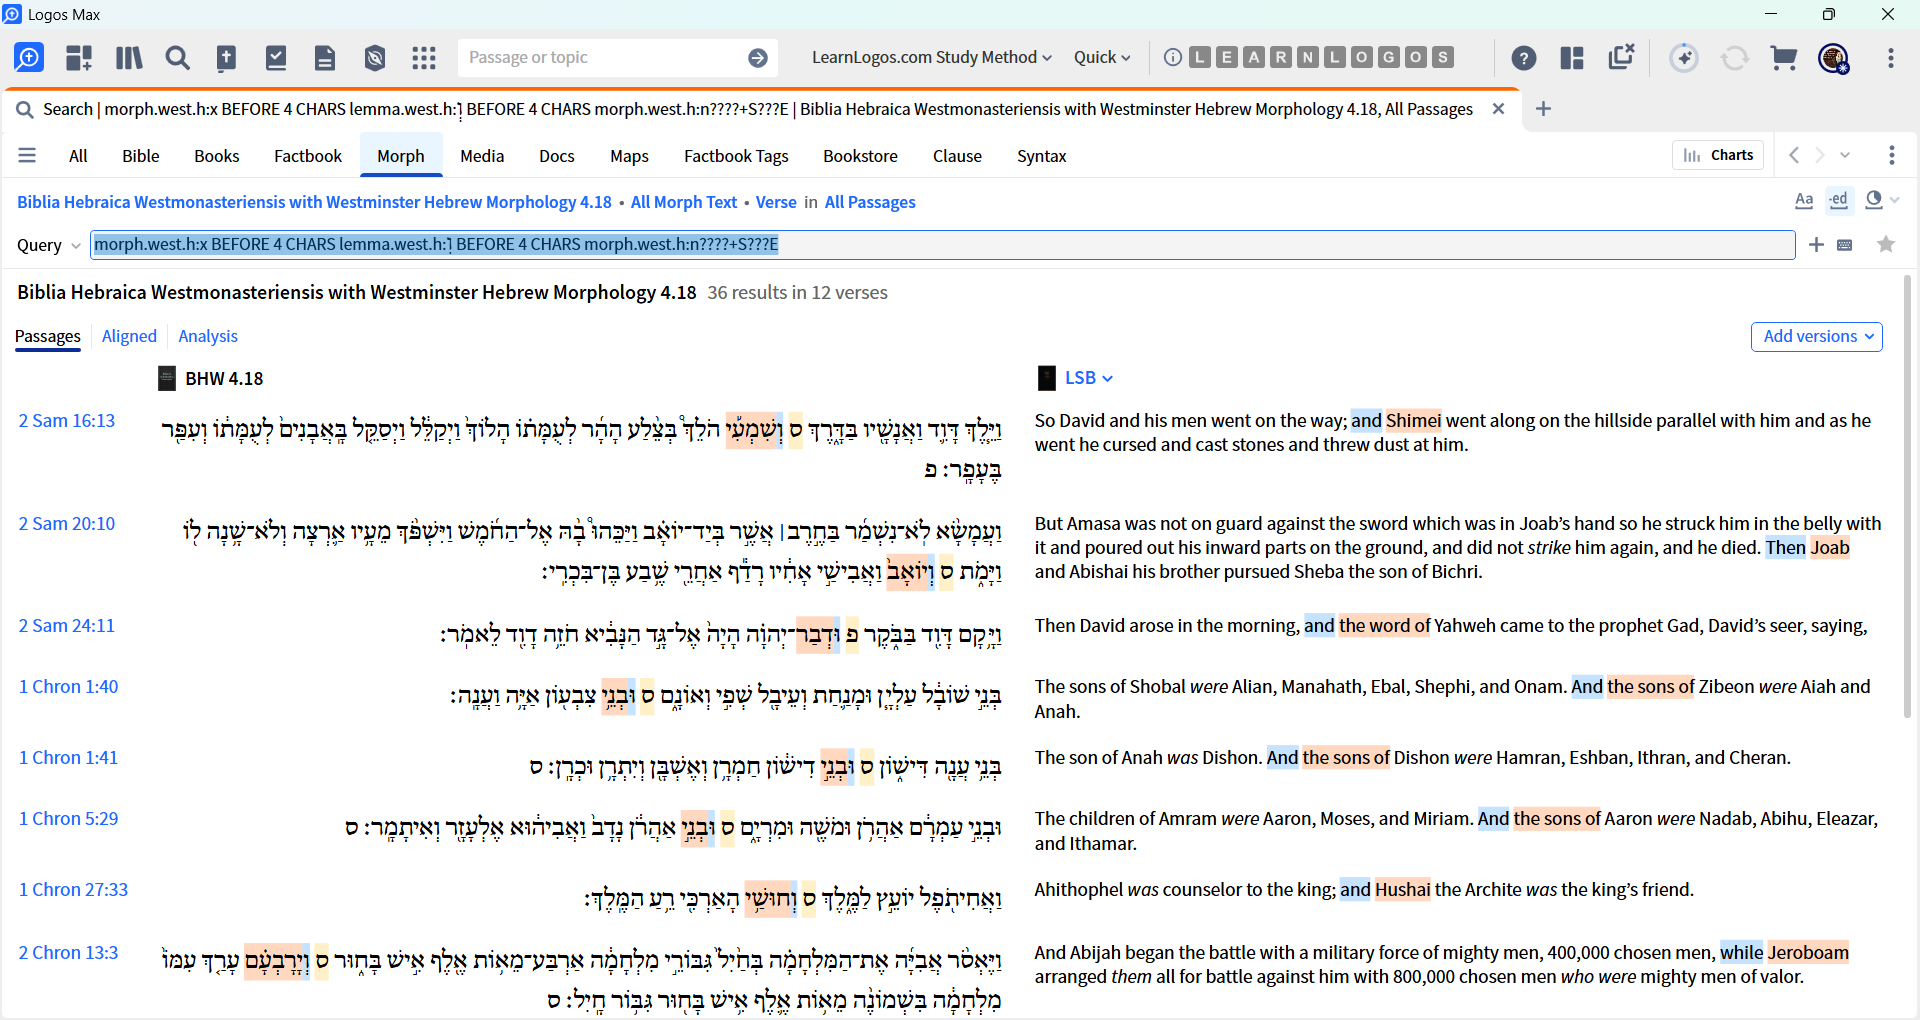Expand the LearnLogos.com Study Method dropdown

click(932, 58)
